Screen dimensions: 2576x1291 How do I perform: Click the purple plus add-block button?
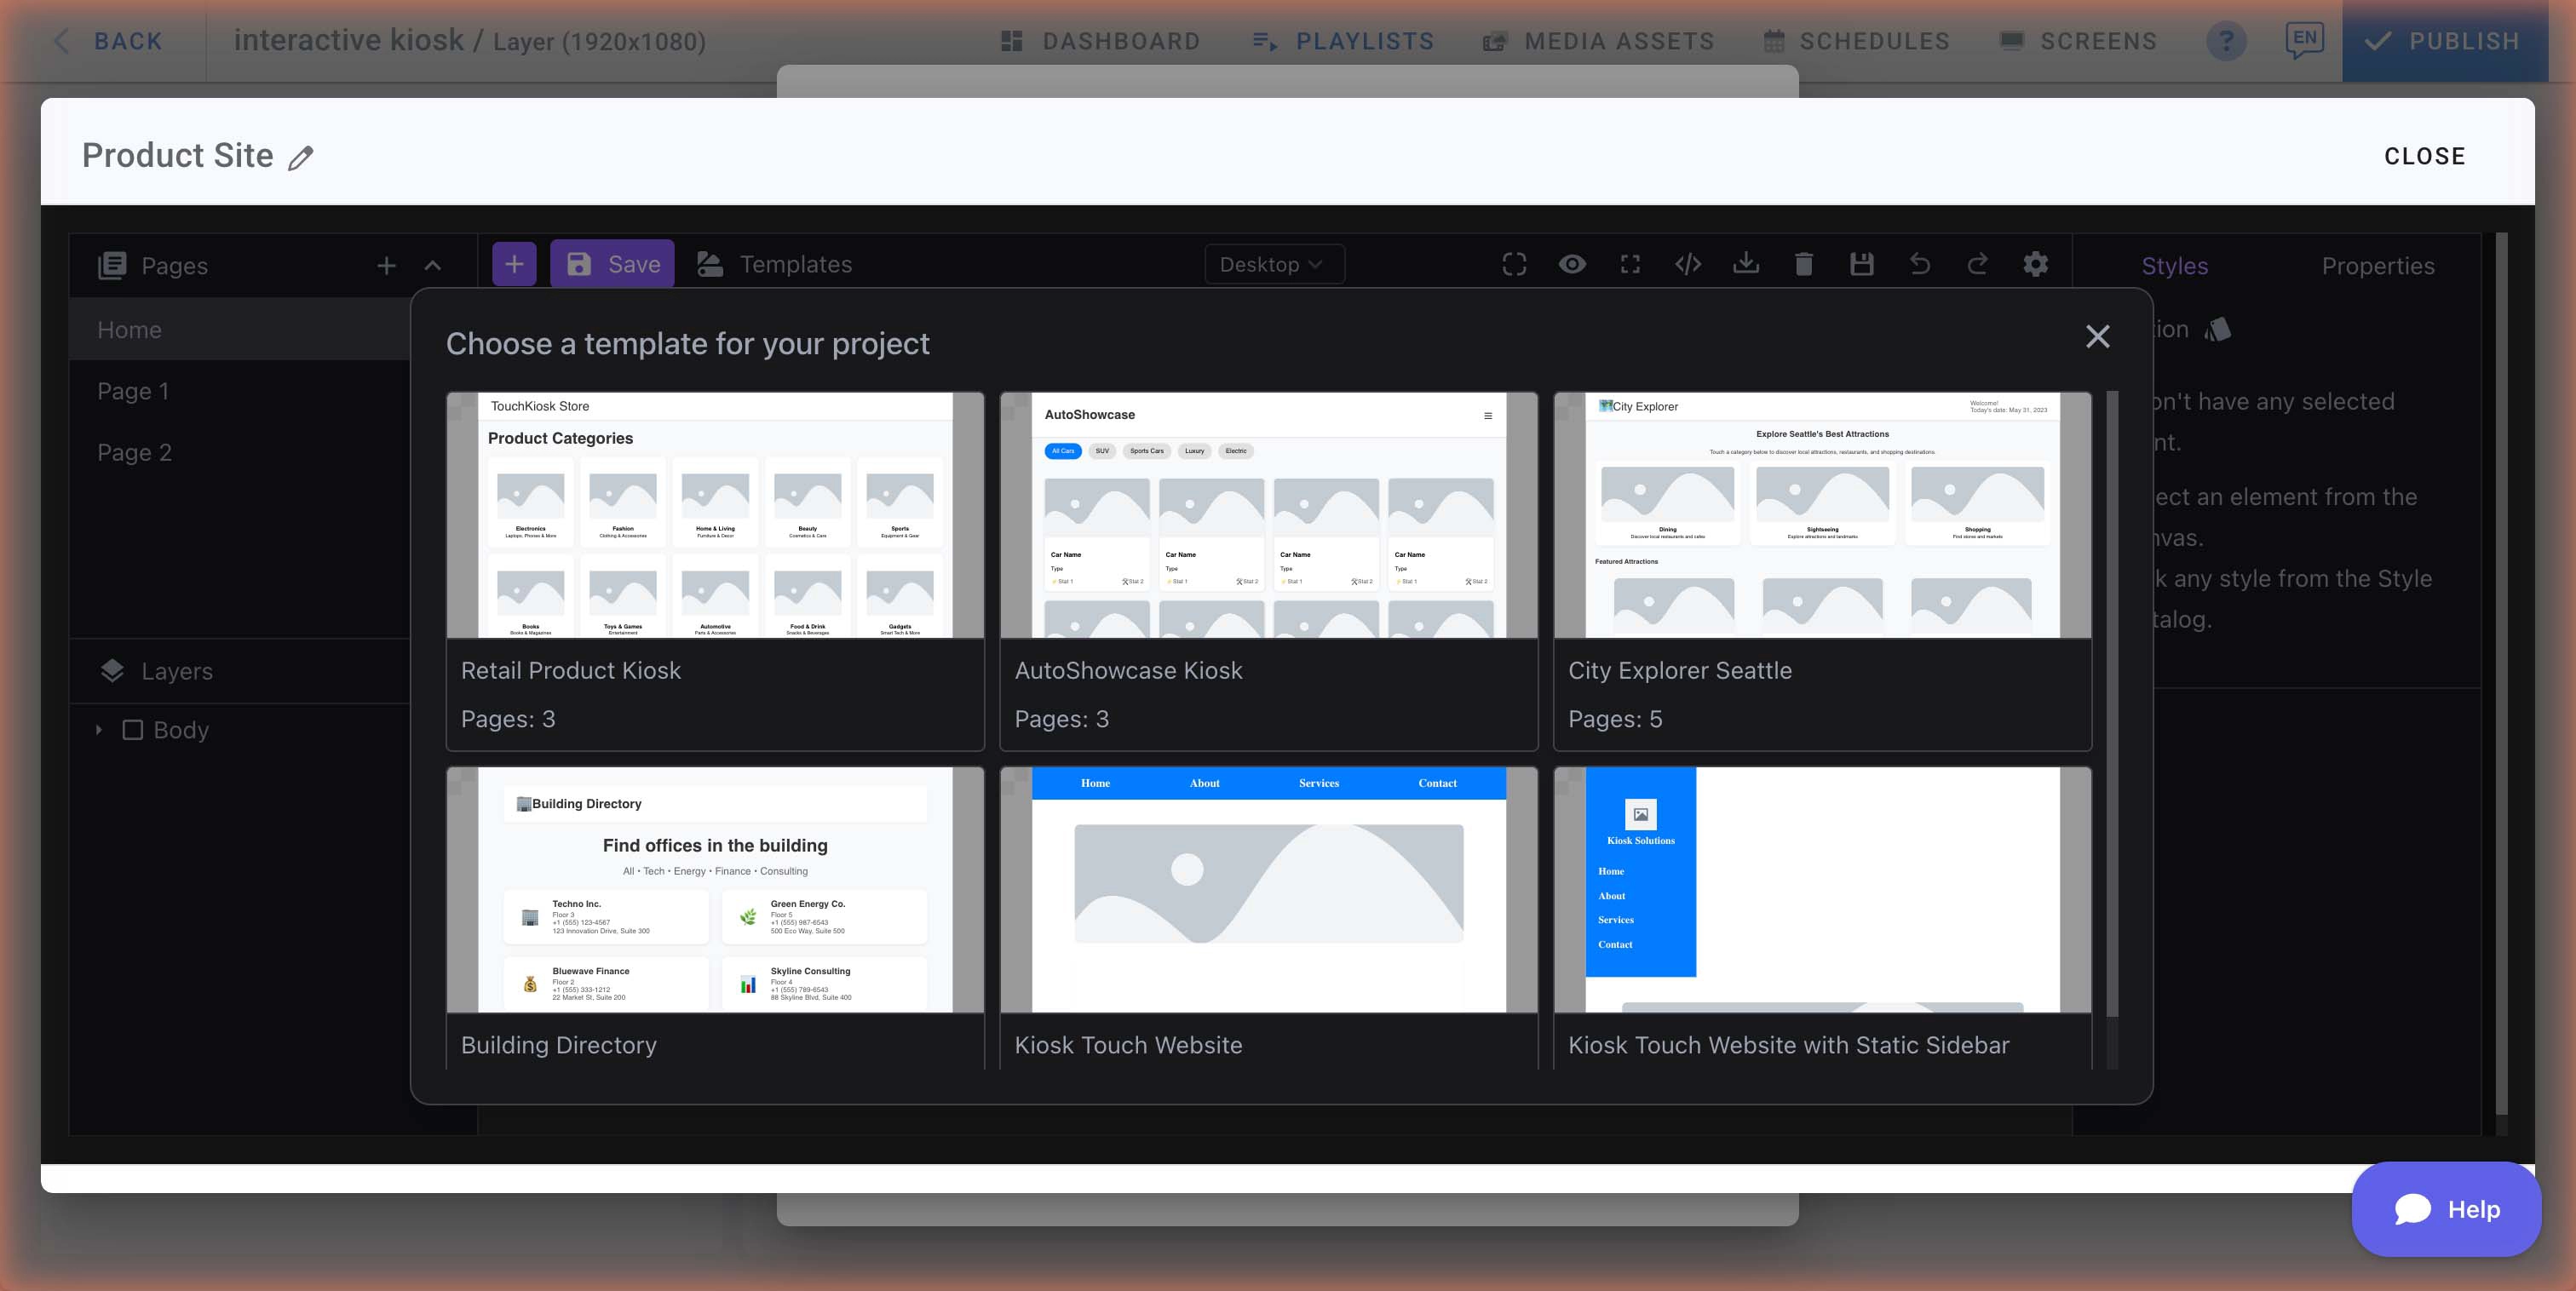pos(514,264)
